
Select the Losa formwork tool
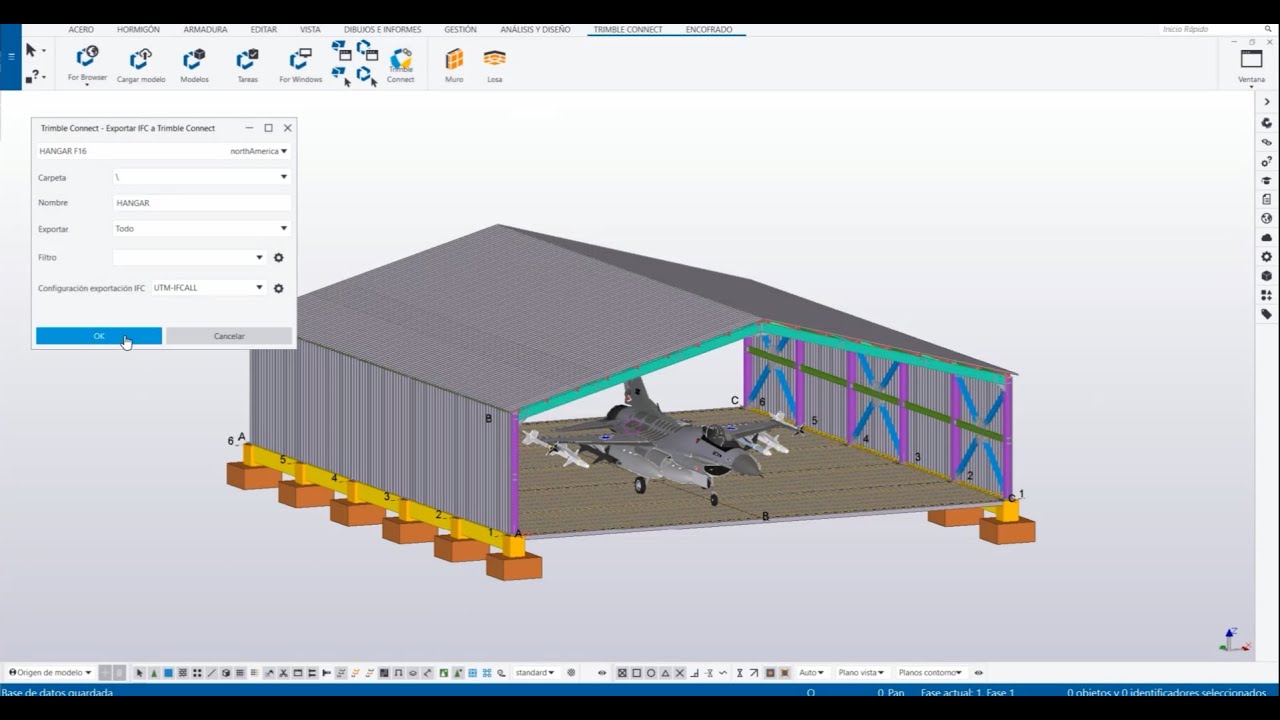pyautogui.click(x=495, y=65)
